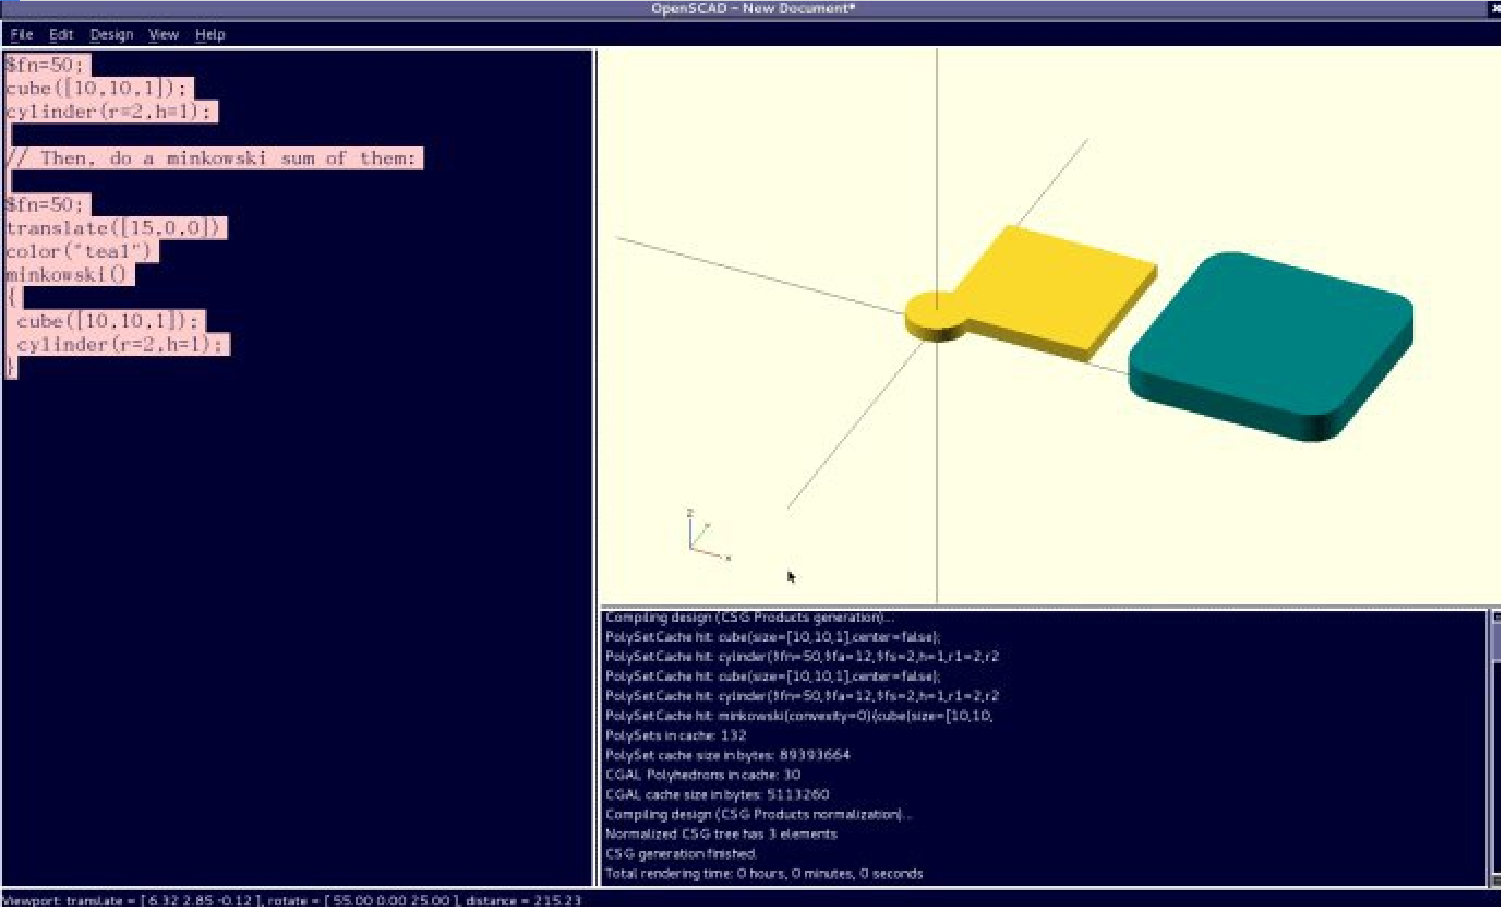Click the XYZ axes orientation indicator

(x=706, y=535)
